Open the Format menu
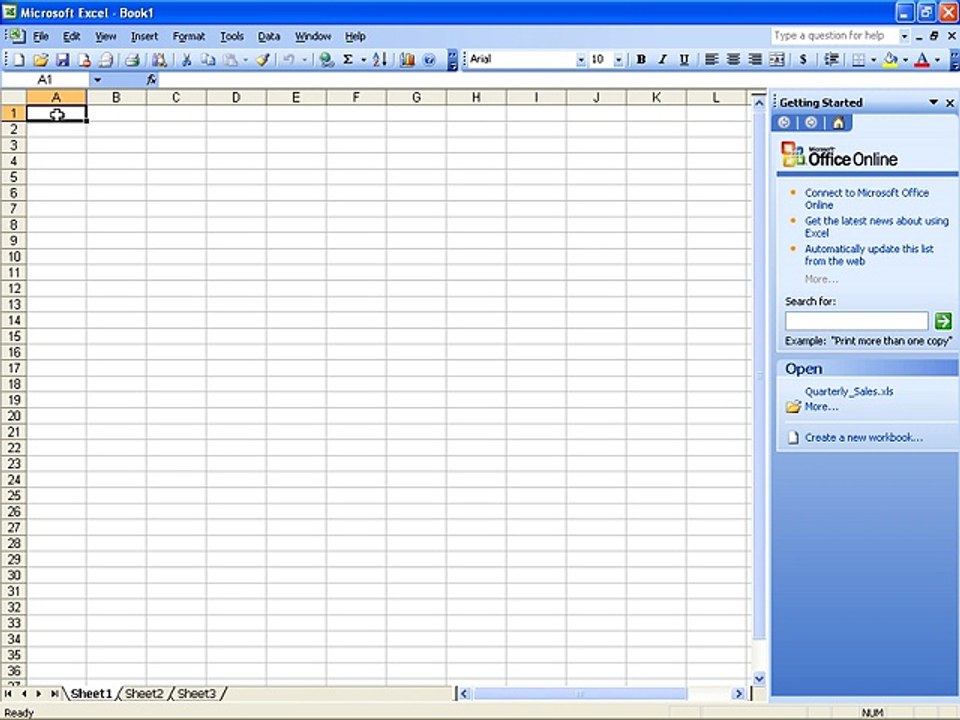The image size is (960, 720). tap(189, 37)
